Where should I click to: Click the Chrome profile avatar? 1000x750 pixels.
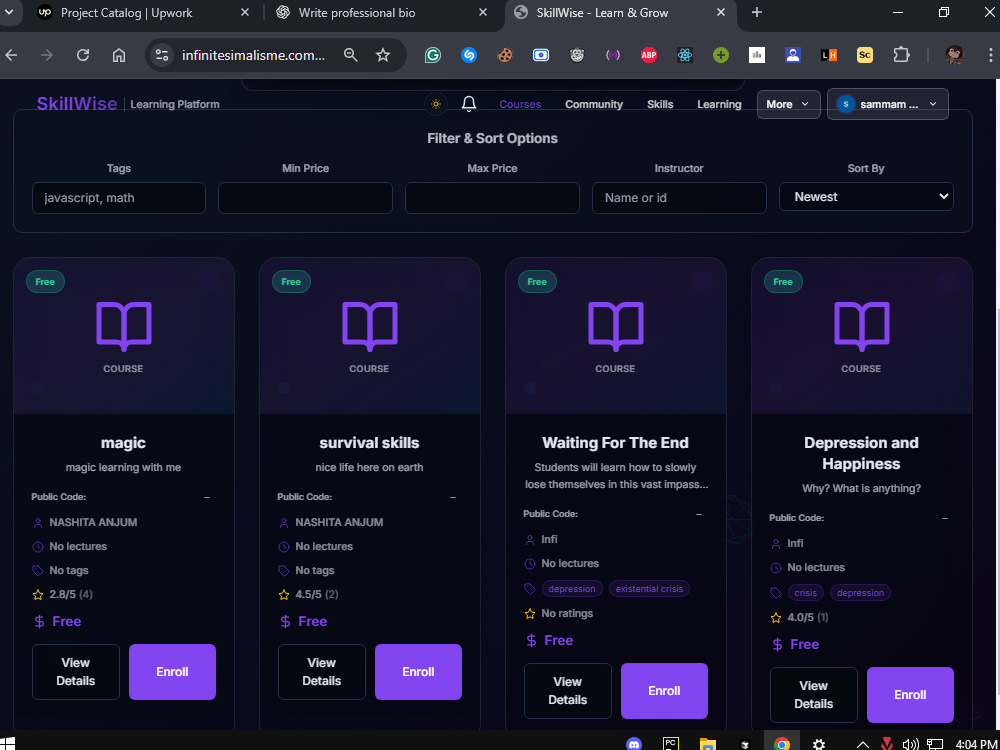[x=955, y=55]
